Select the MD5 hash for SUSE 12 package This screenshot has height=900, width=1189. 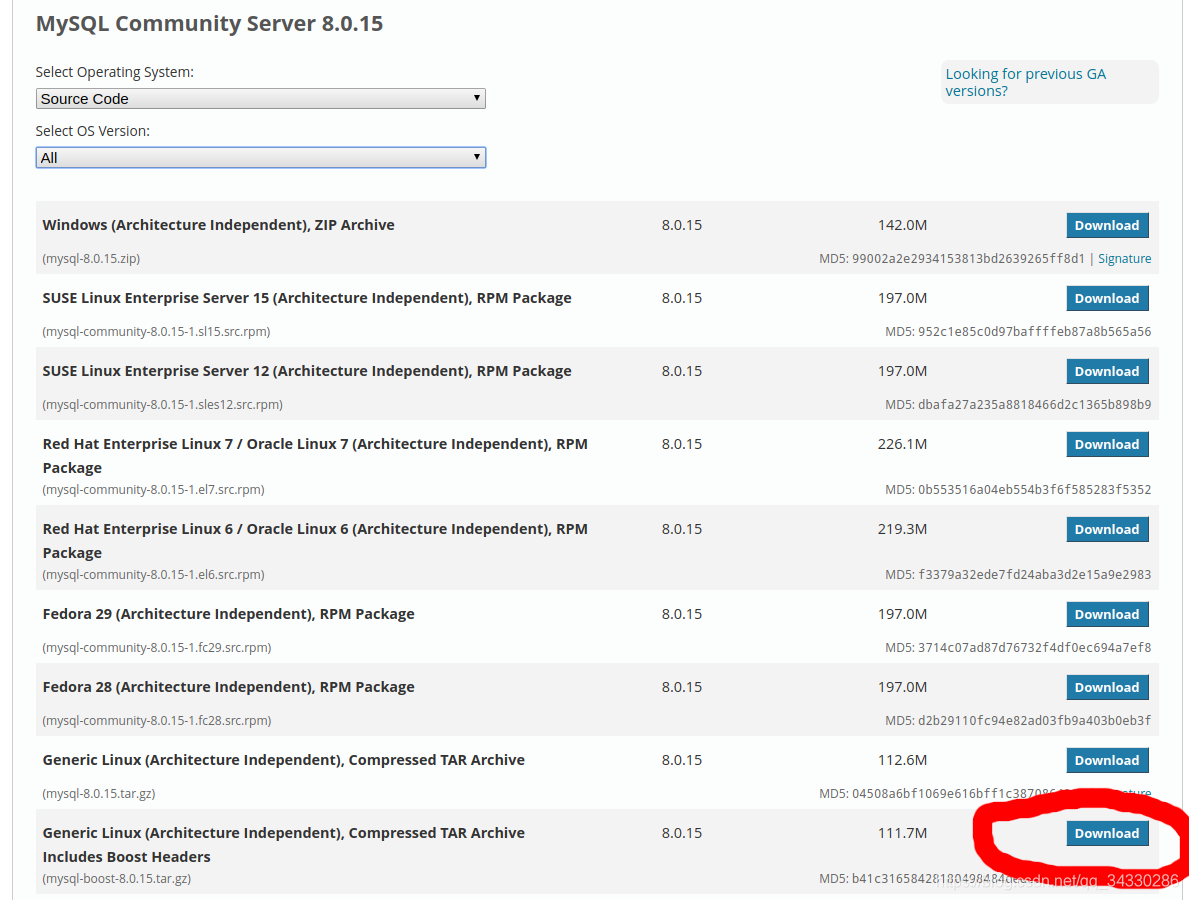click(1034, 404)
